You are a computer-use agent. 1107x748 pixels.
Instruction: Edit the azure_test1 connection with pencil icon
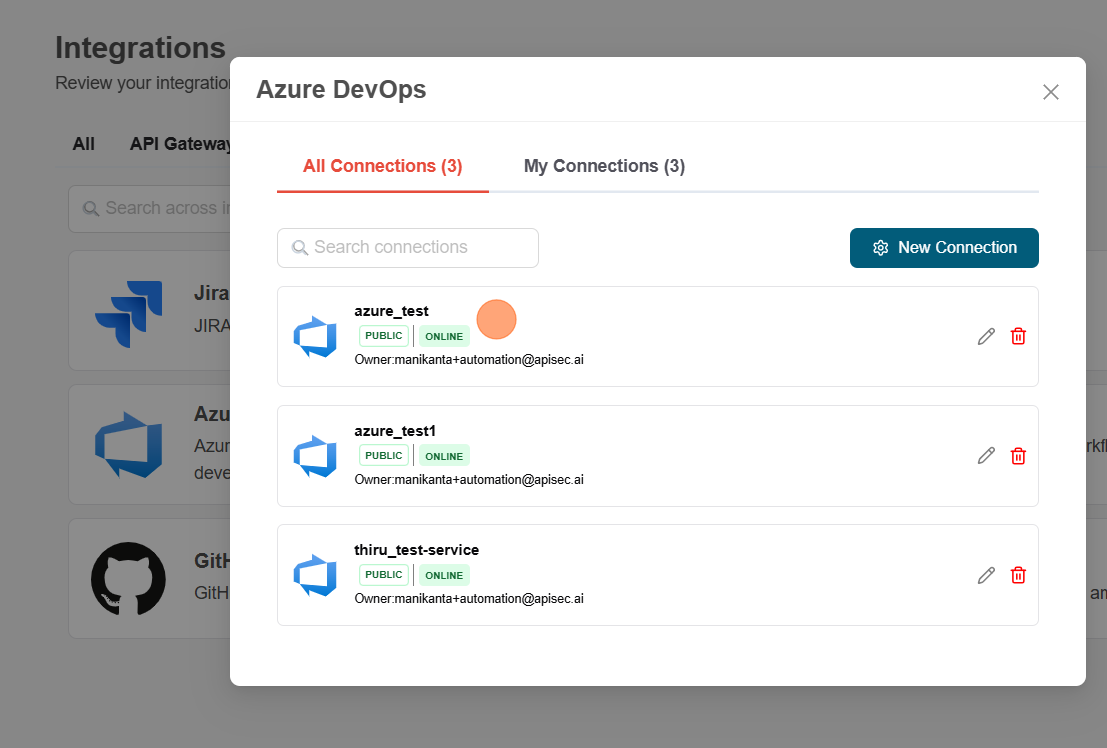point(986,456)
